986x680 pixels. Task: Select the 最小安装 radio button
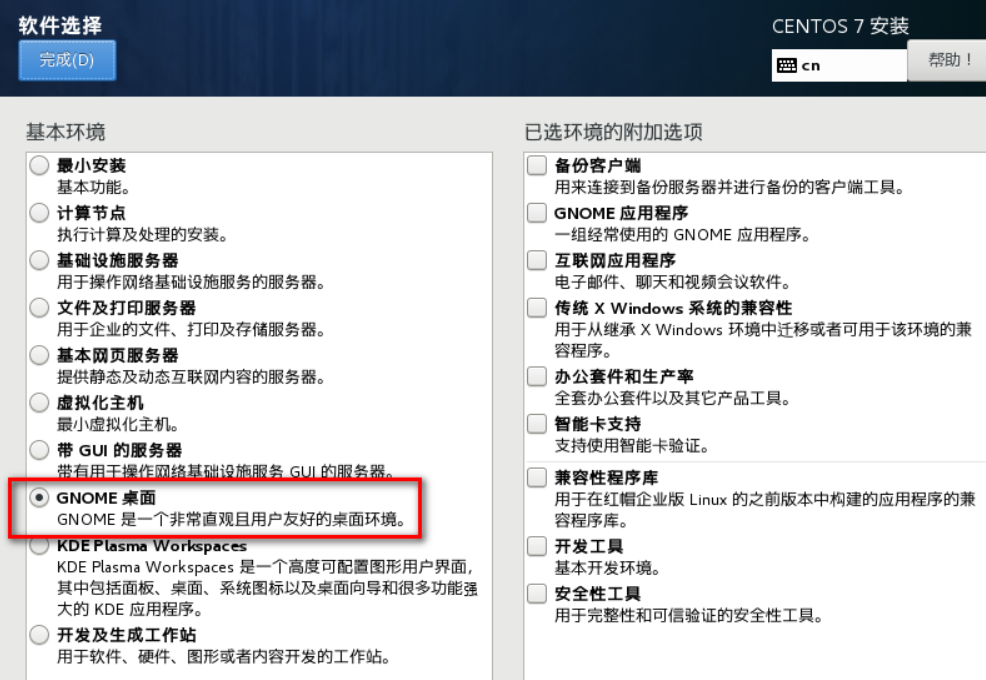point(39,166)
